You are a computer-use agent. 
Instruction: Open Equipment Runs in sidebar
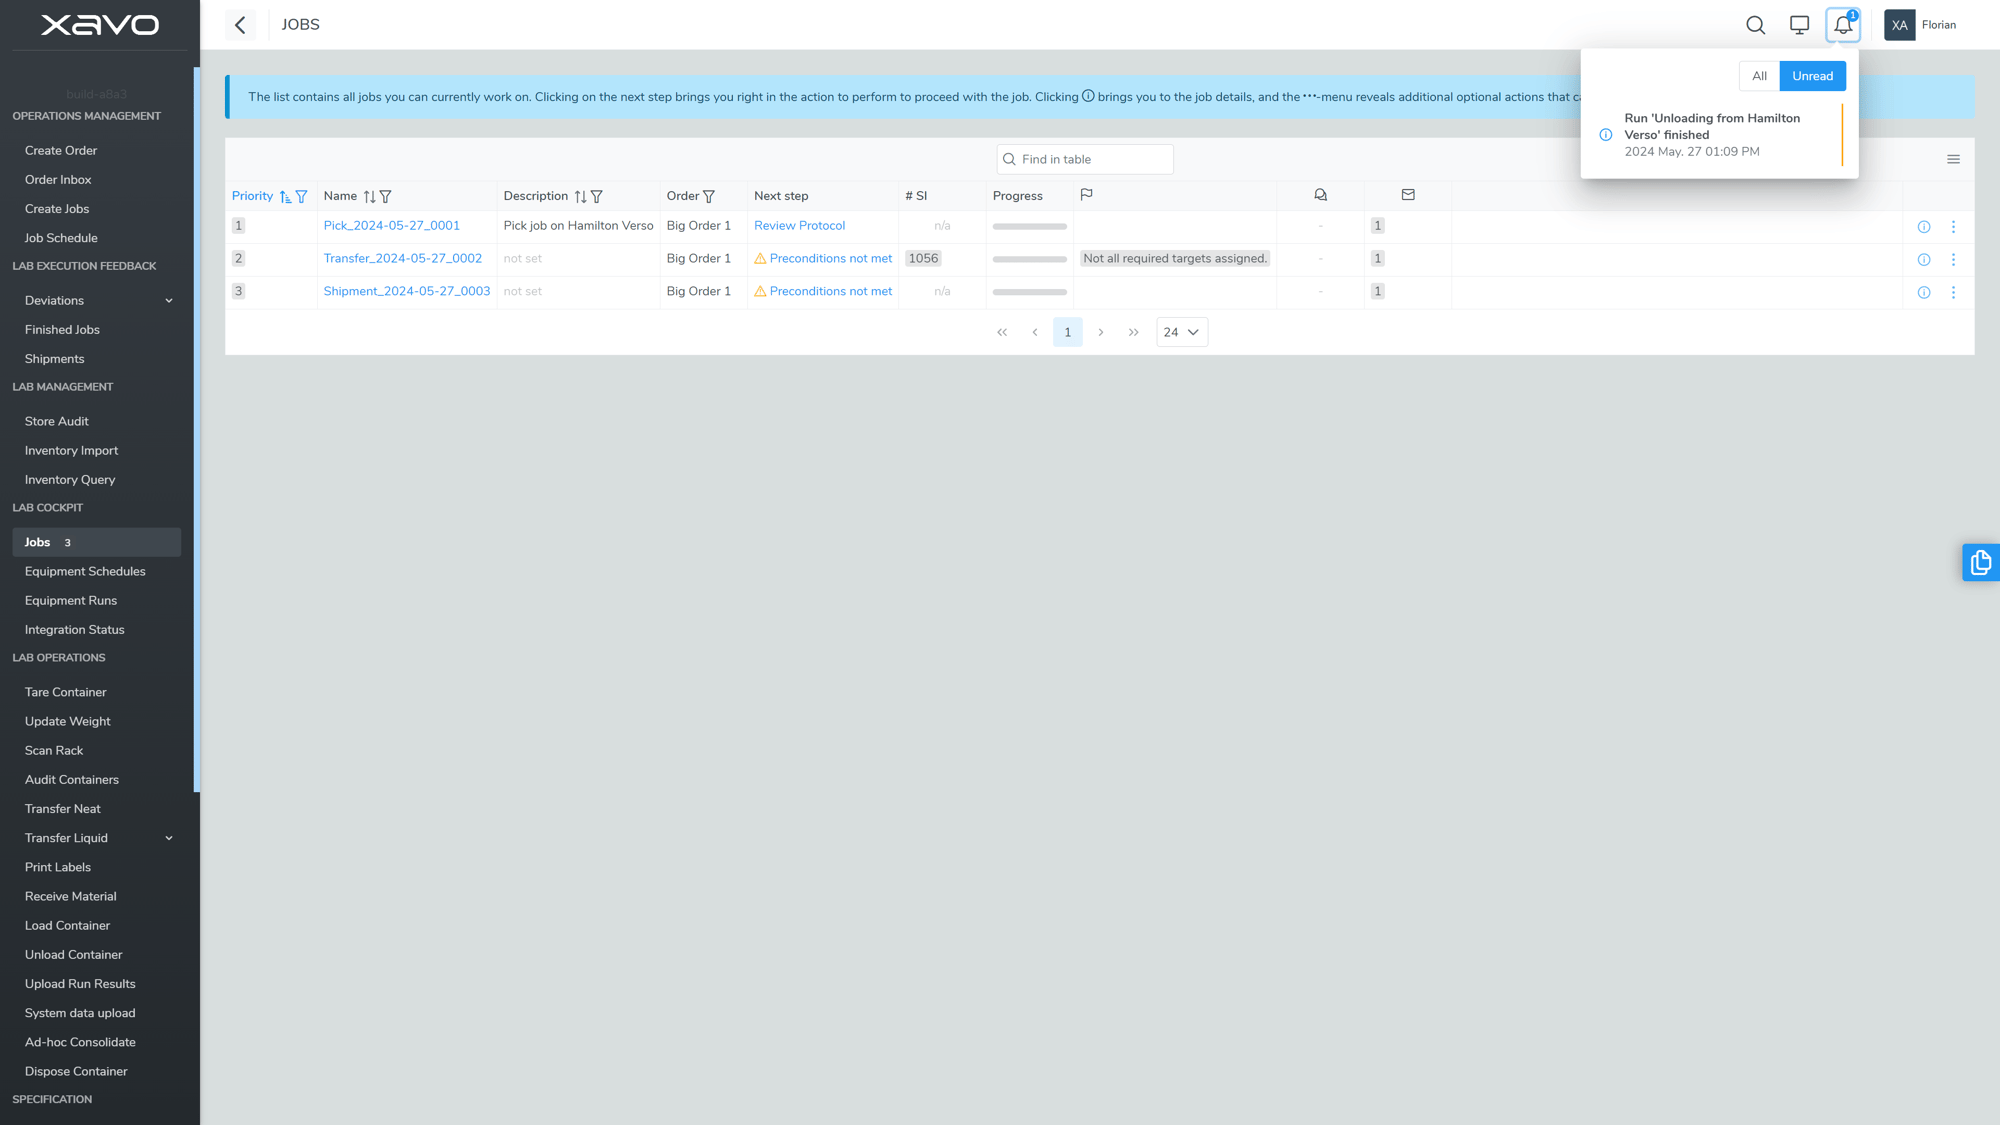click(71, 601)
